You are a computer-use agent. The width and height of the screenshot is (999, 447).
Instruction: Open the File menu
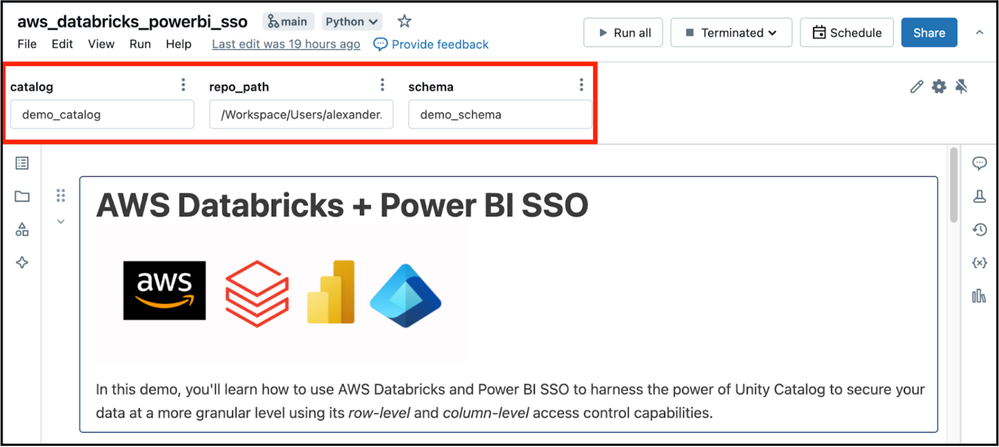[x=27, y=44]
